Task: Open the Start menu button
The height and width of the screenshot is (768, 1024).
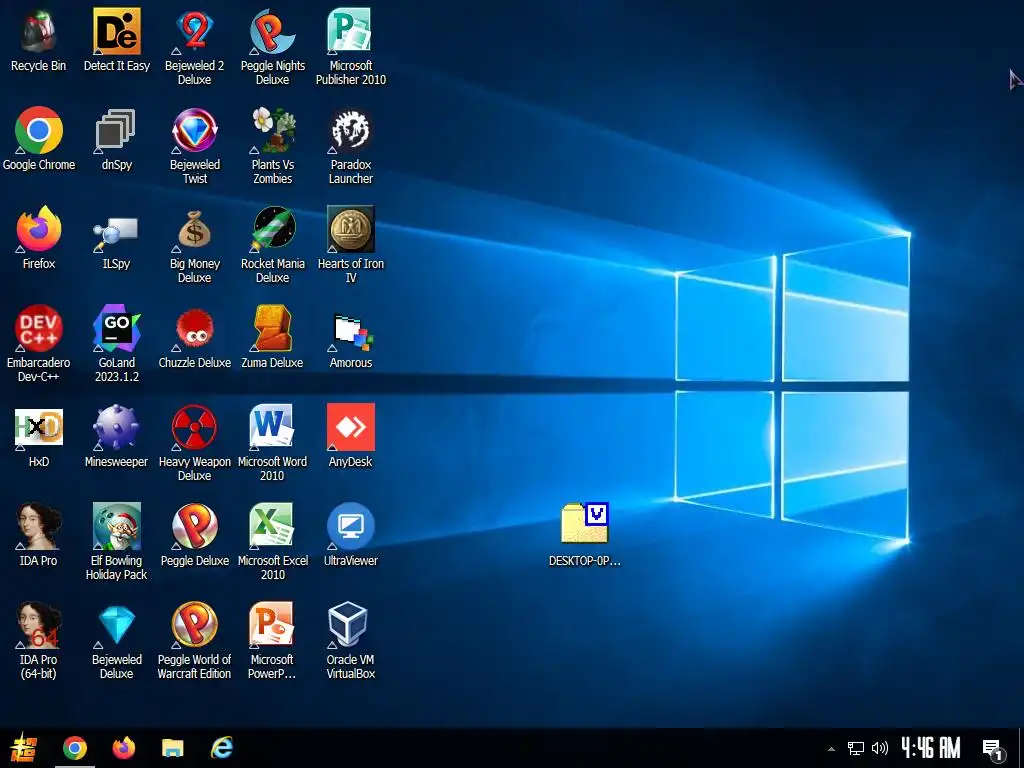Action: pos(24,748)
